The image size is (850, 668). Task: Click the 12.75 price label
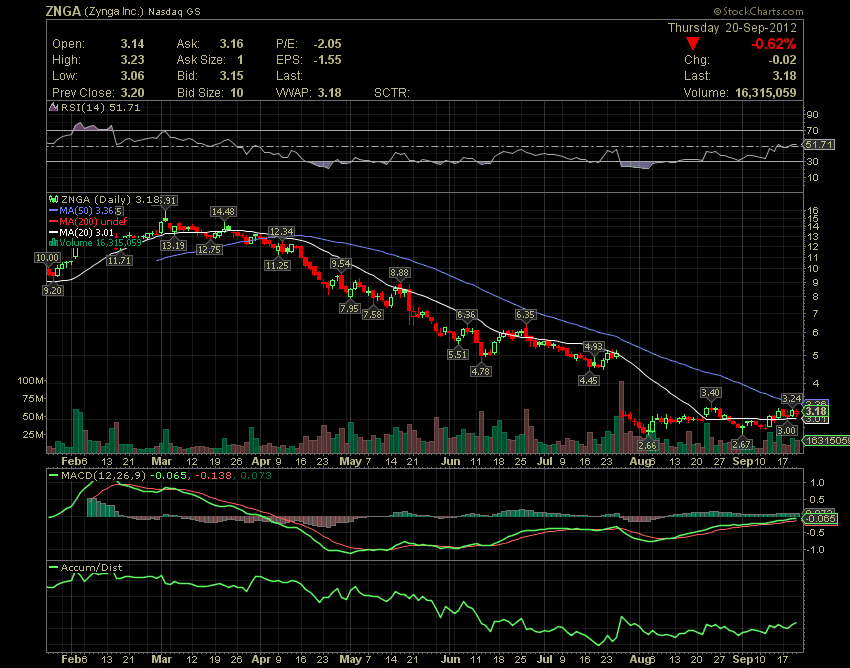tap(209, 249)
